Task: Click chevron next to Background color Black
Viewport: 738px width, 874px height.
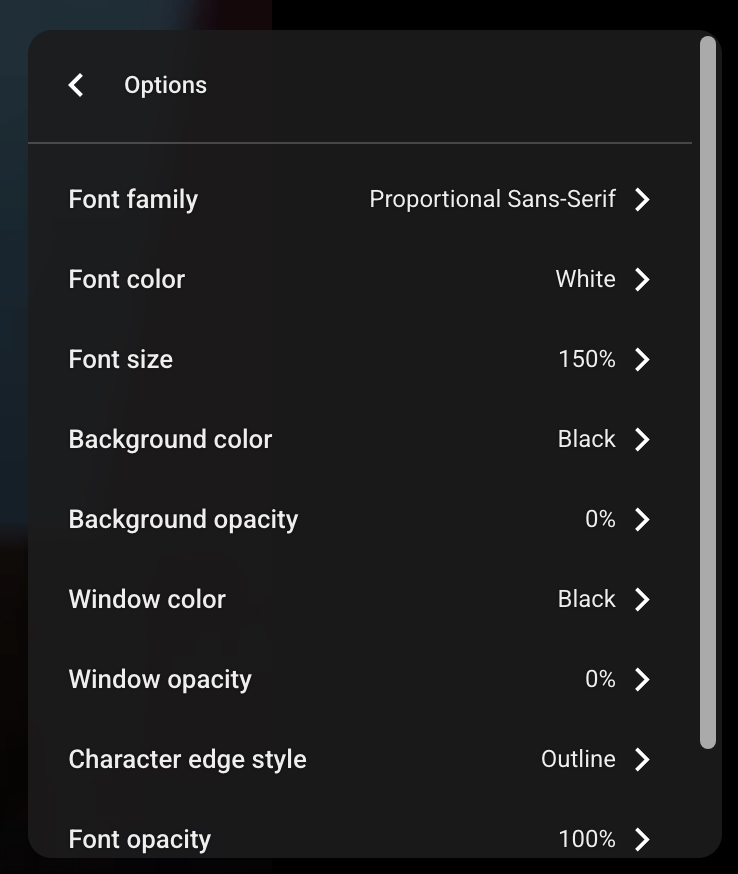Action: (x=642, y=439)
